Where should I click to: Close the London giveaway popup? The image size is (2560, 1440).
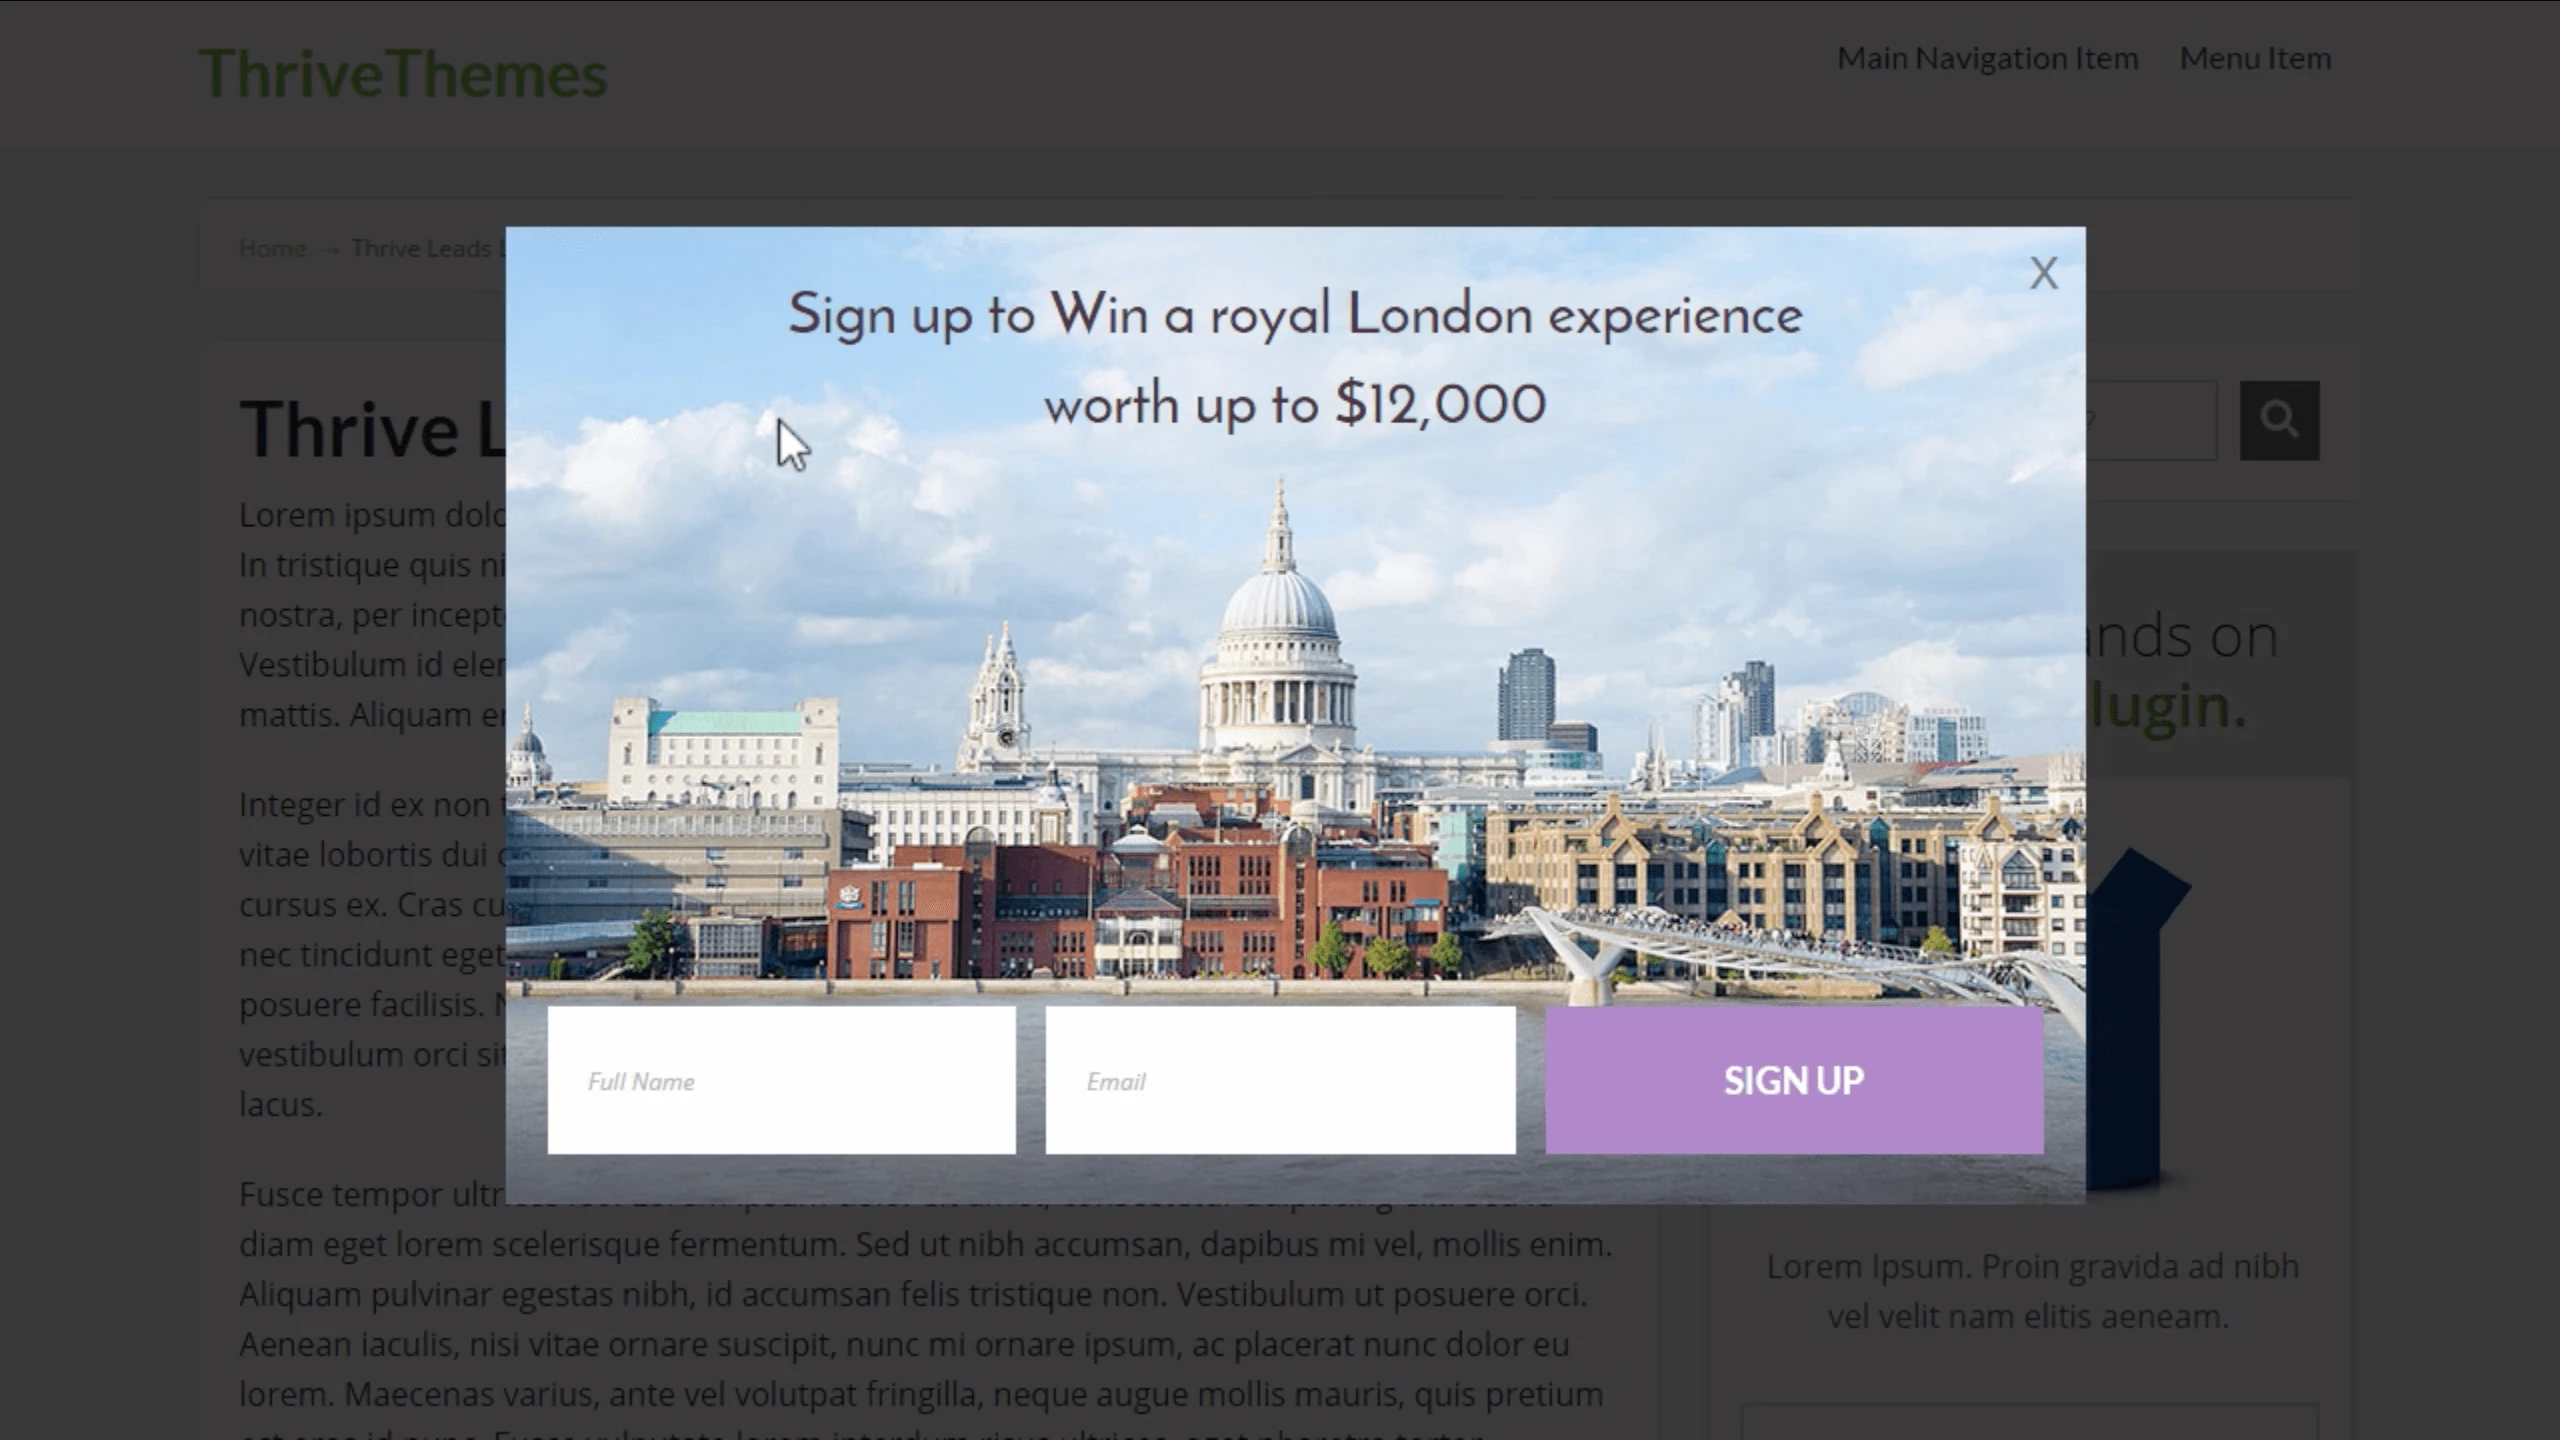pos(2043,273)
